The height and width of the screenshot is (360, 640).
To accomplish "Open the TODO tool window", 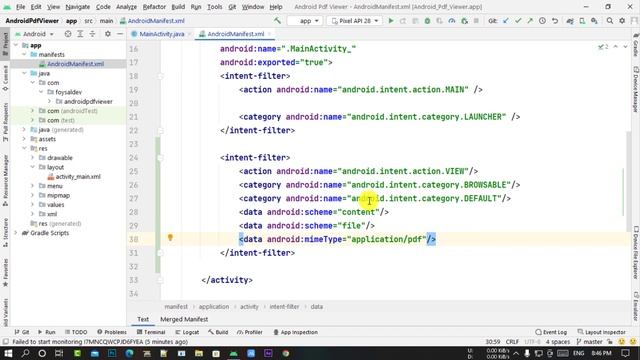I will tap(76, 332).
